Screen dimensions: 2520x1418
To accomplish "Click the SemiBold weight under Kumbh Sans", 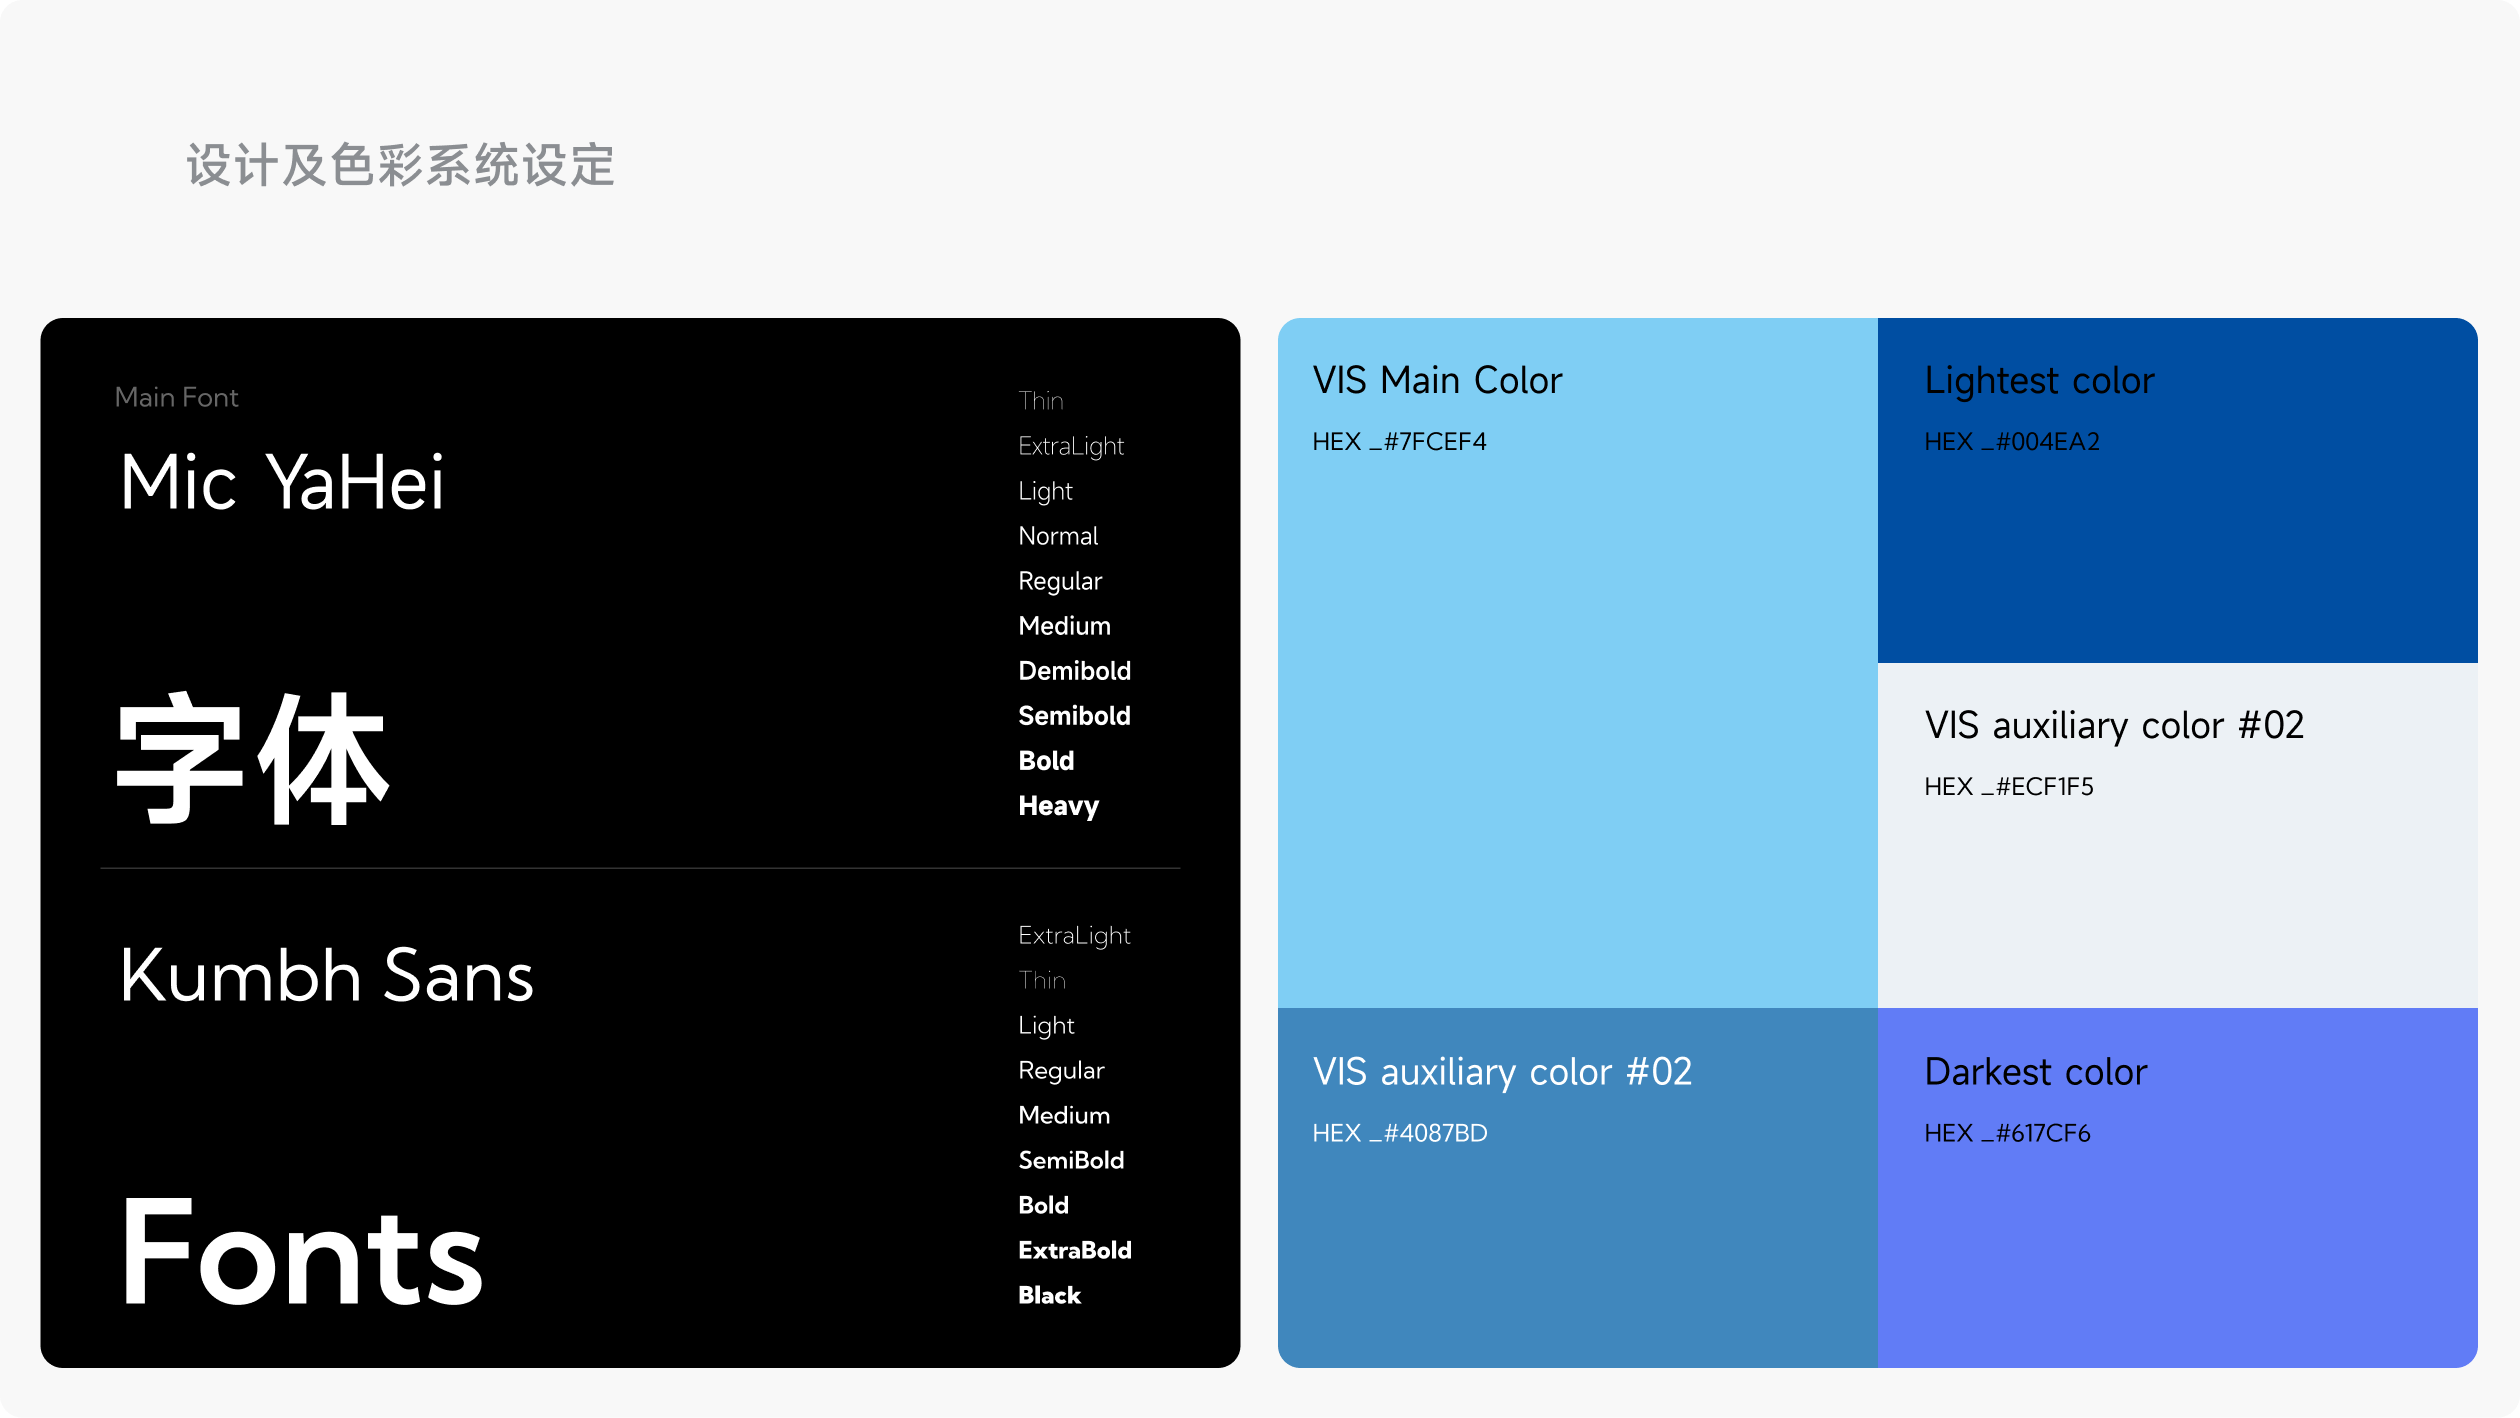I will pyautogui.click(x=1071, y=1160).
